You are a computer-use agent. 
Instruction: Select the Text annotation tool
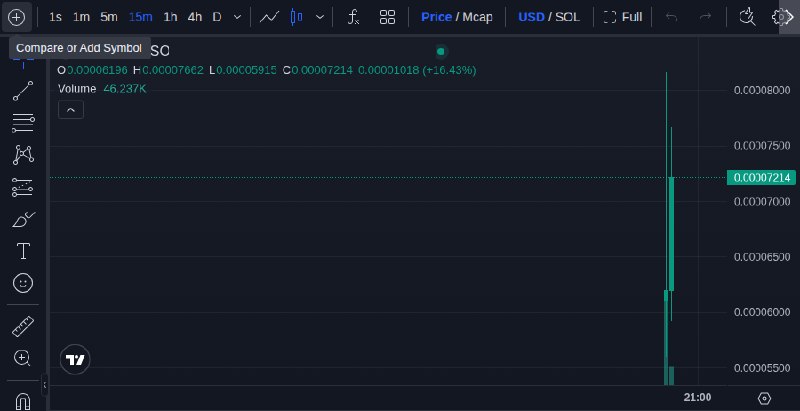point(23,251)
